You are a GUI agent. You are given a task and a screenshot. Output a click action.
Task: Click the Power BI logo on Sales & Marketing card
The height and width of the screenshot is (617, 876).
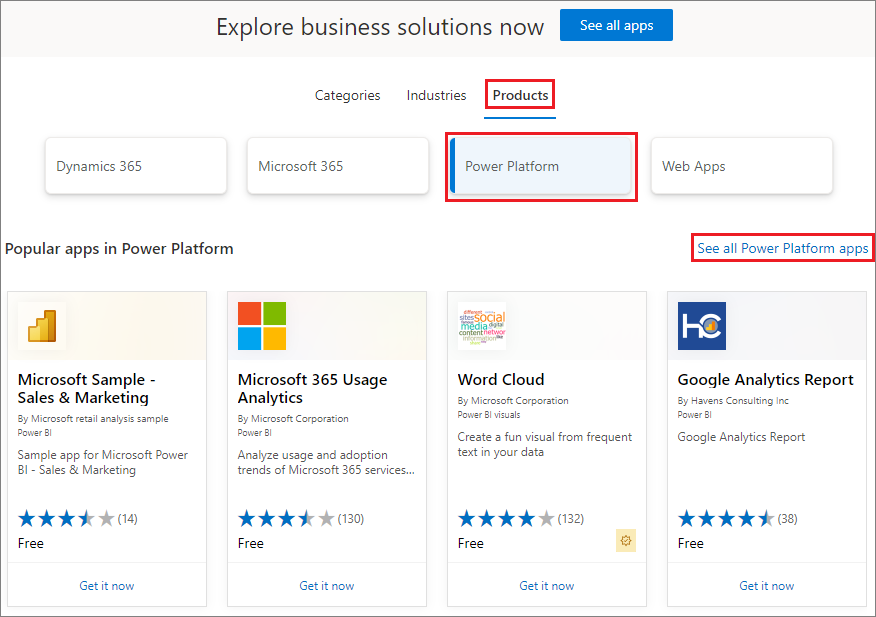coord(42,326)
